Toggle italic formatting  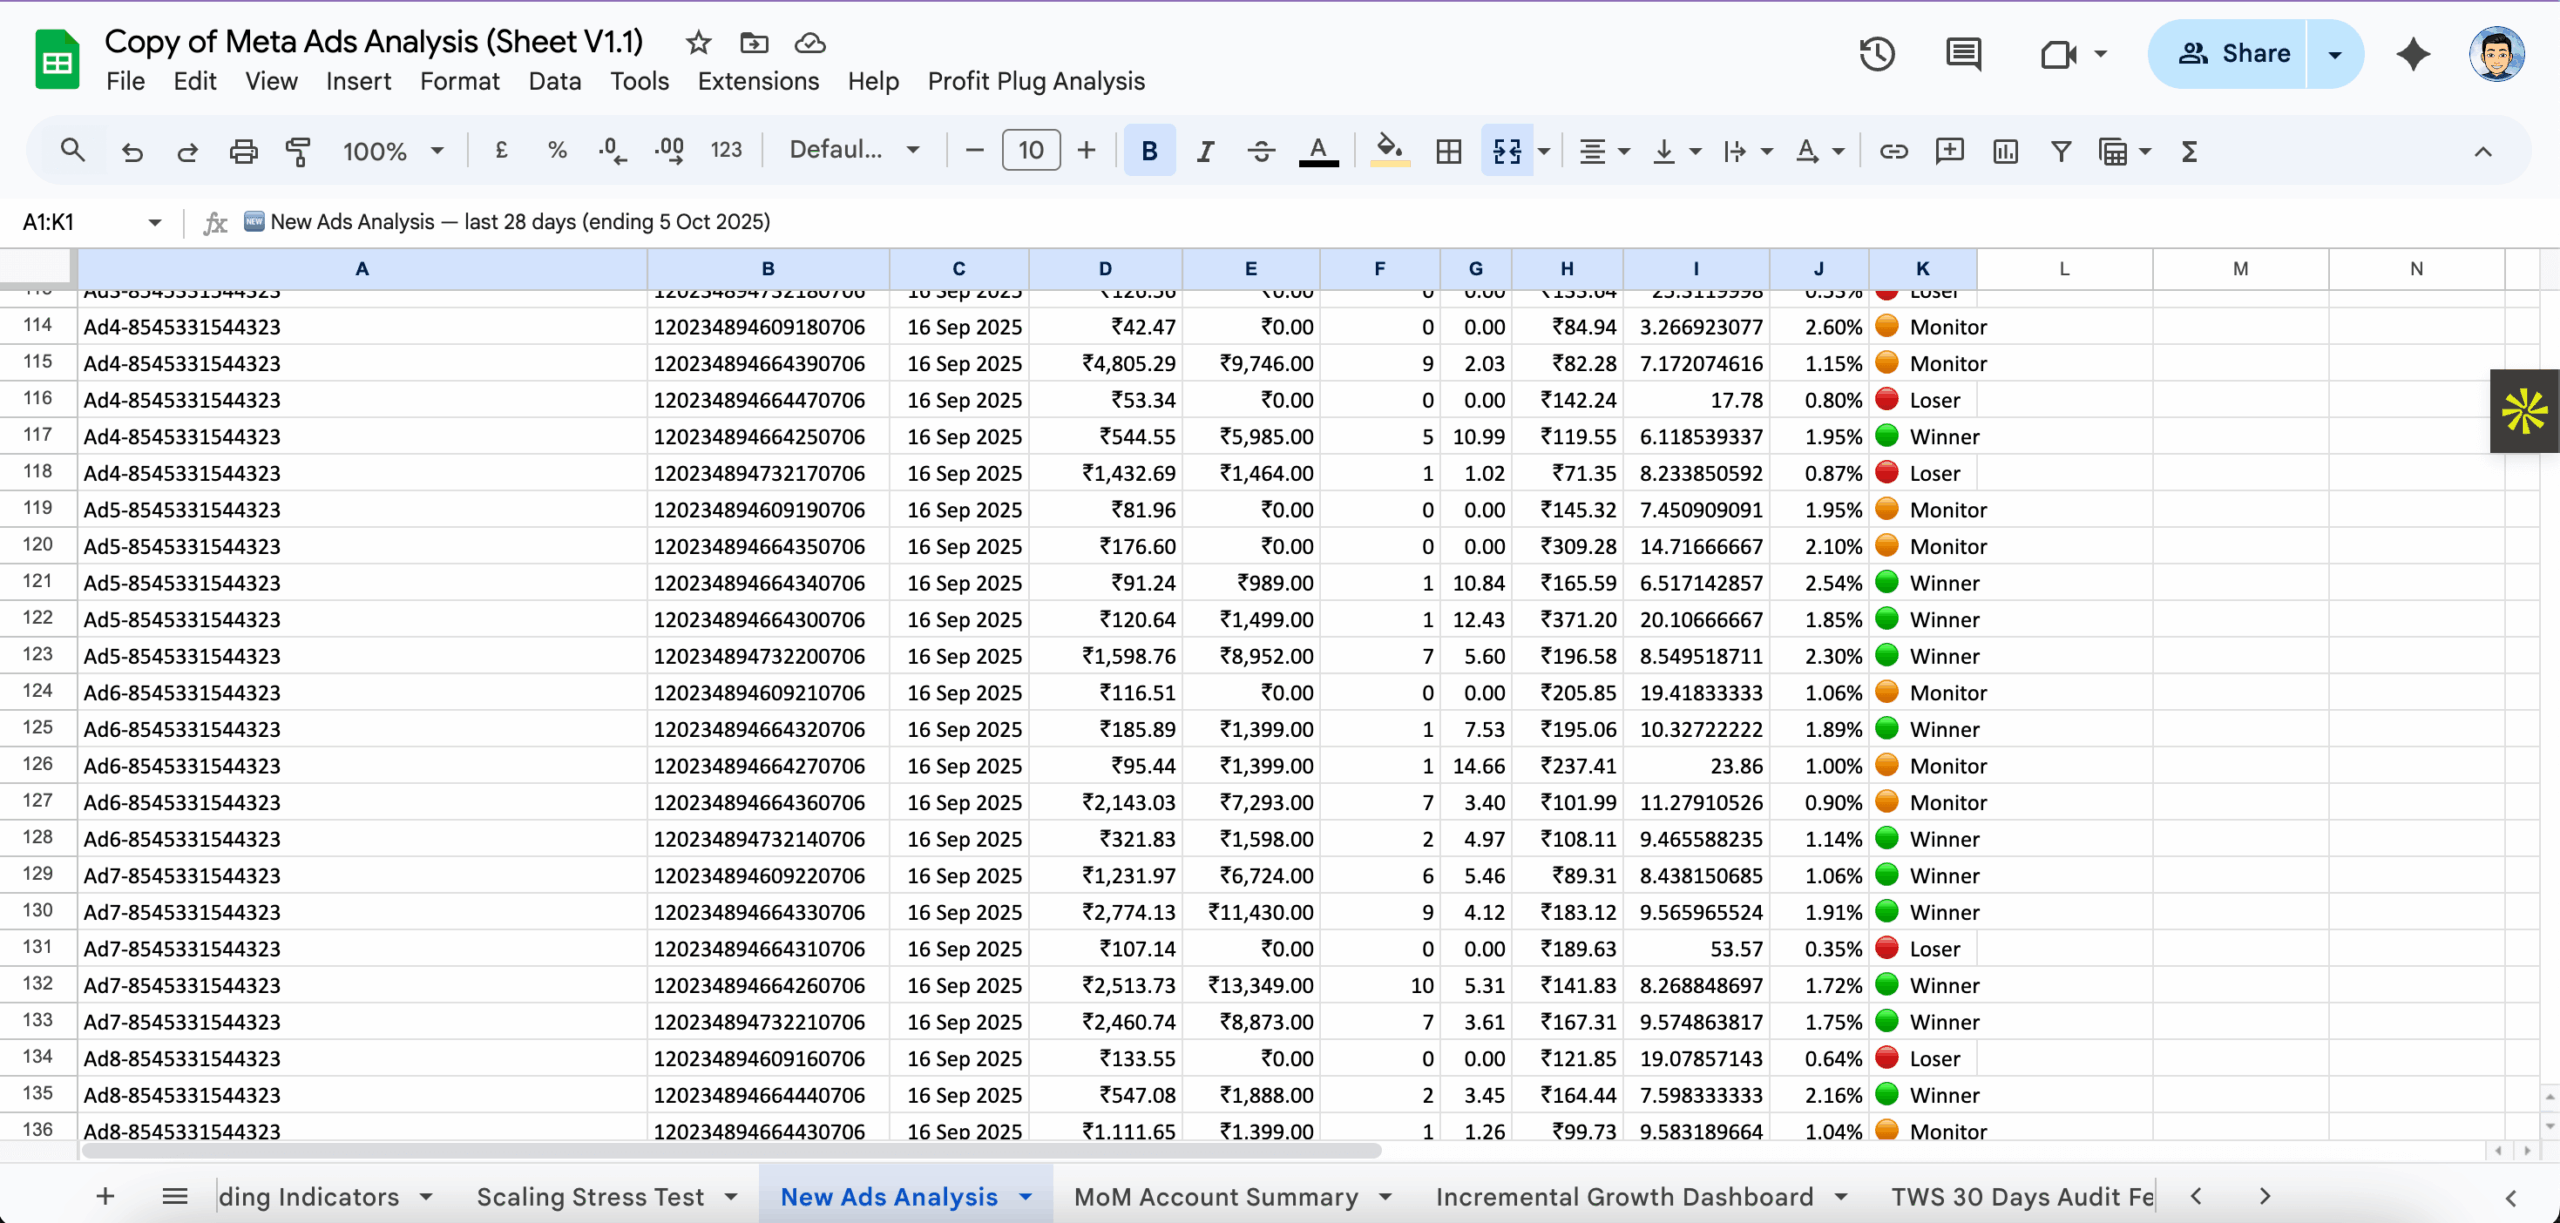pyautogui.click(x=1205, y=150)
